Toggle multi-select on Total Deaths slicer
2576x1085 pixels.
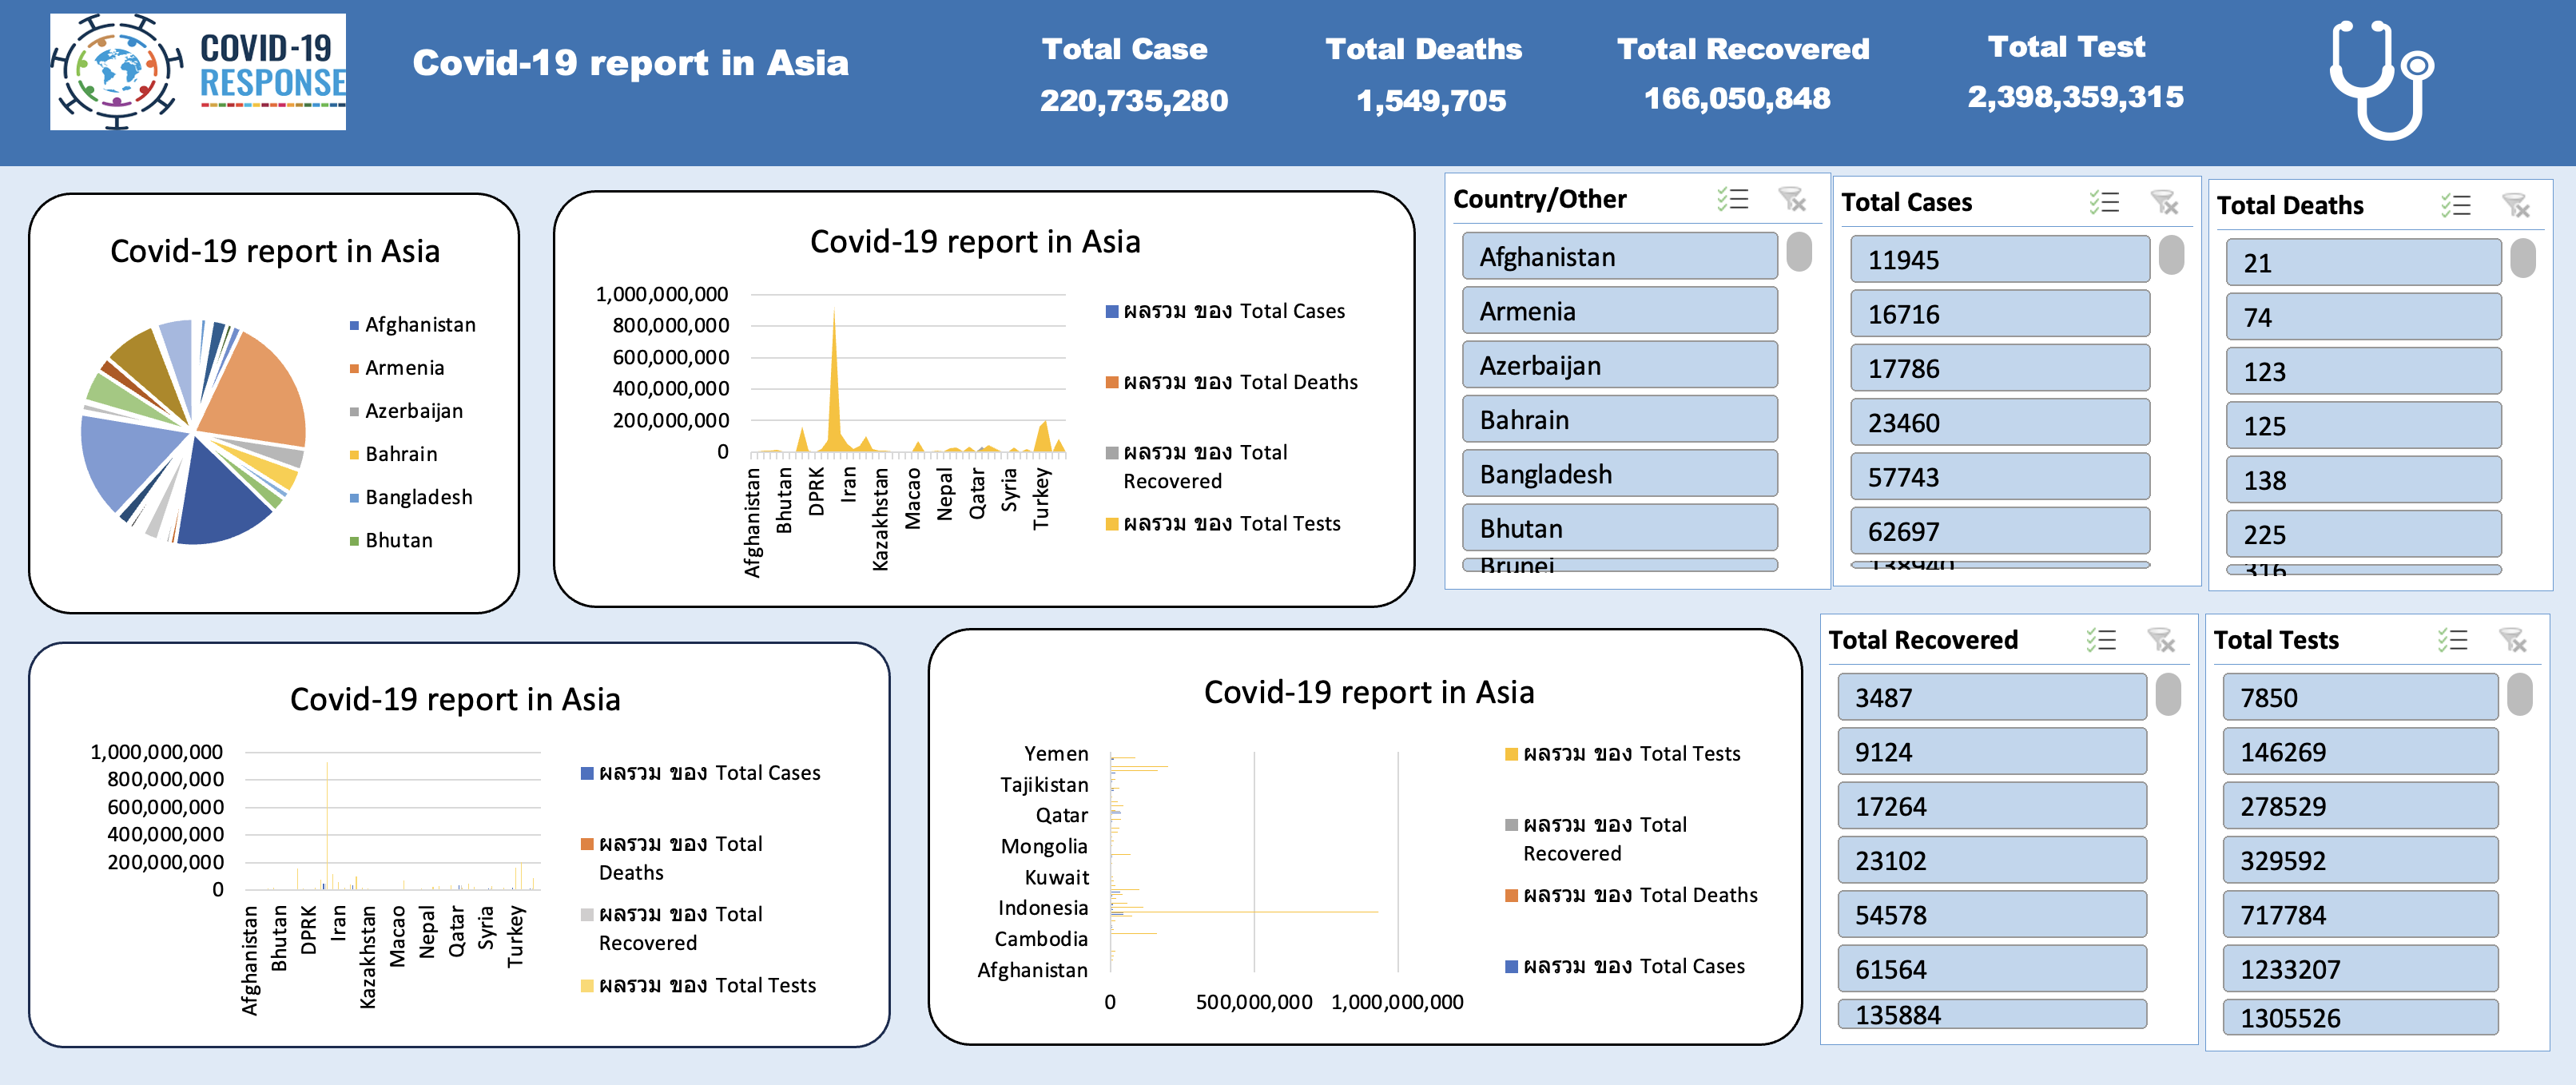coord(2455,205)
